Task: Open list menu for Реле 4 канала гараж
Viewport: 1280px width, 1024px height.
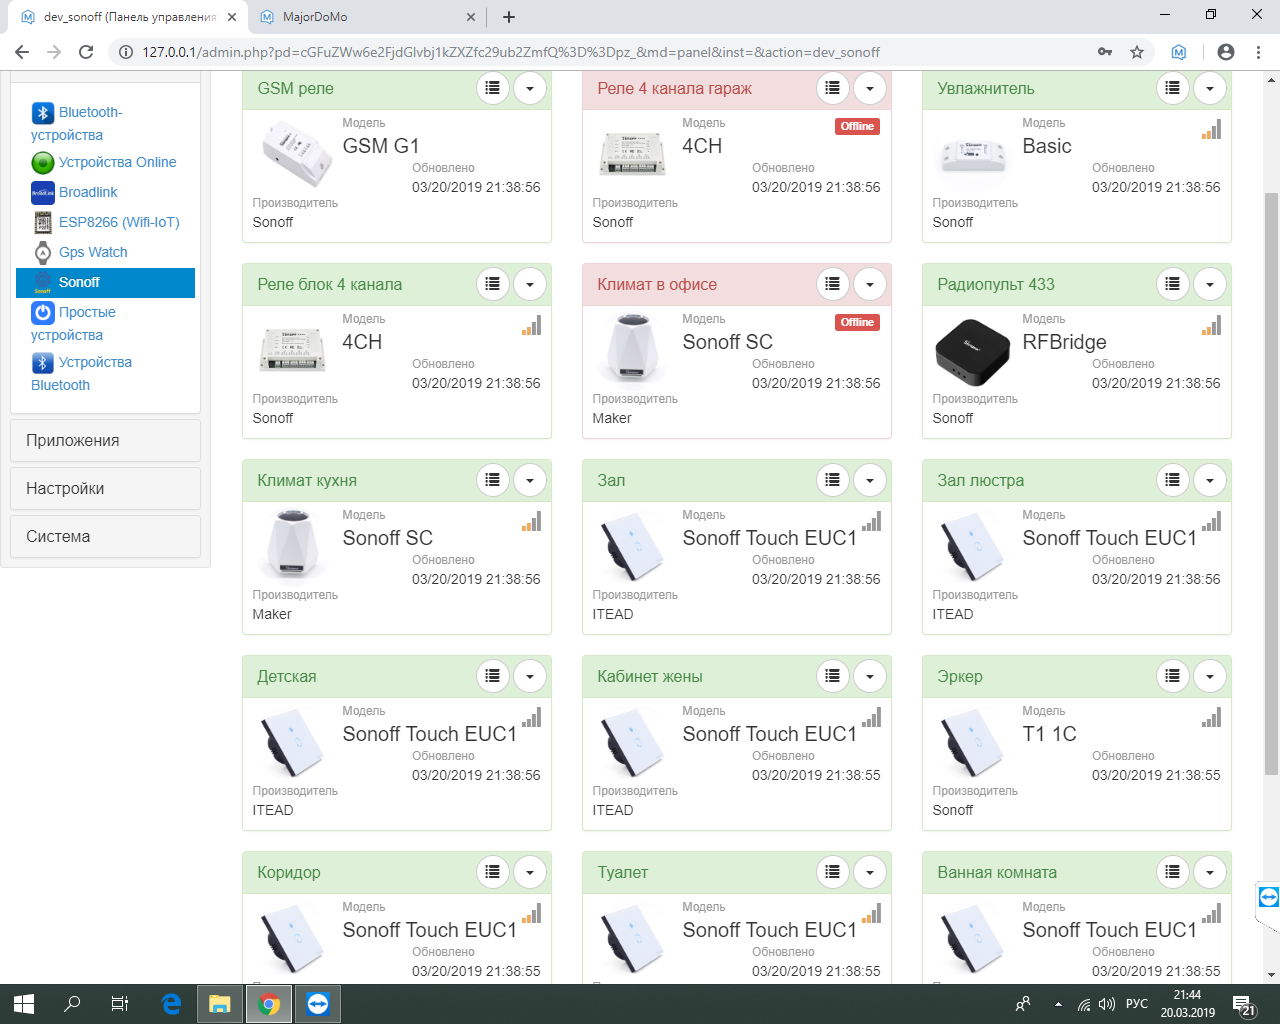Action: coord(832,88)
